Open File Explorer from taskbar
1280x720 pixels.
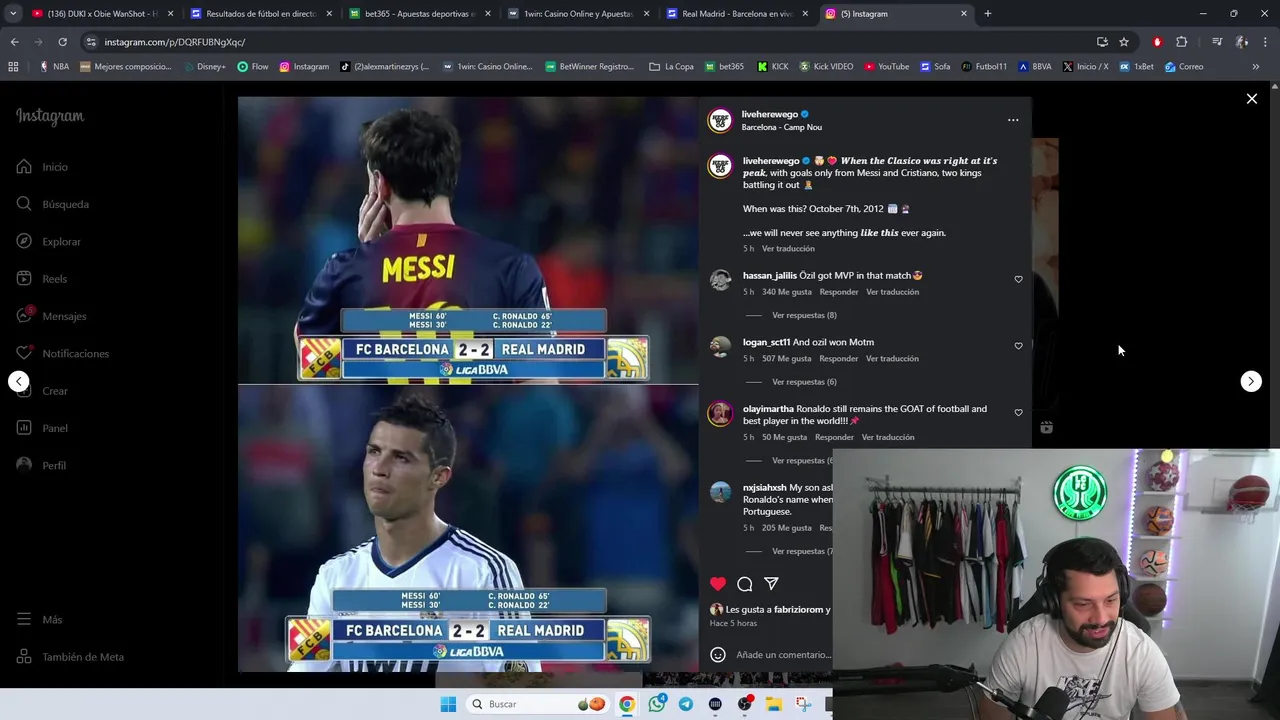pos(773,704)
